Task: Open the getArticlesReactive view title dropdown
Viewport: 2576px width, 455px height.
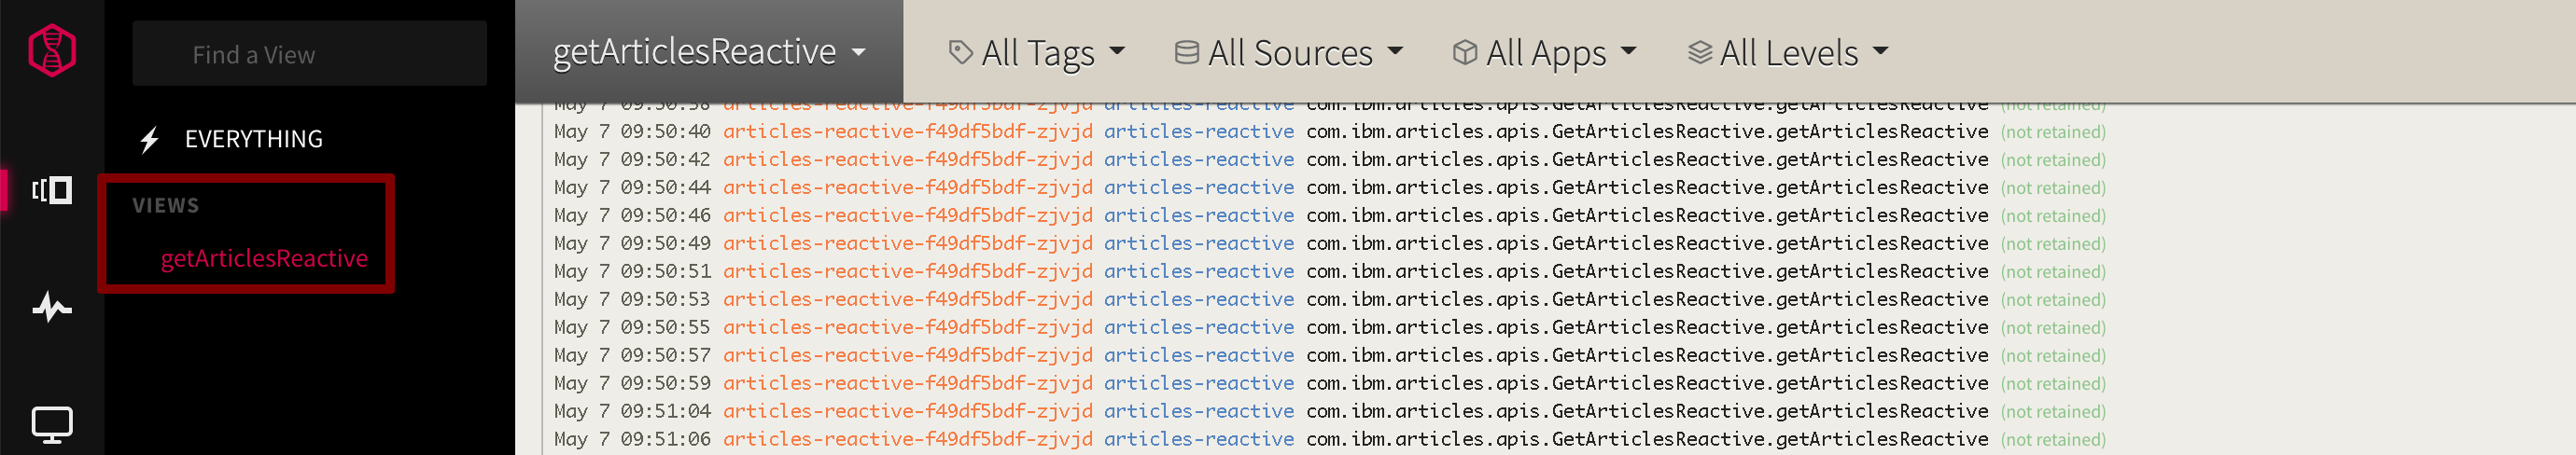Action: point(709,52)
